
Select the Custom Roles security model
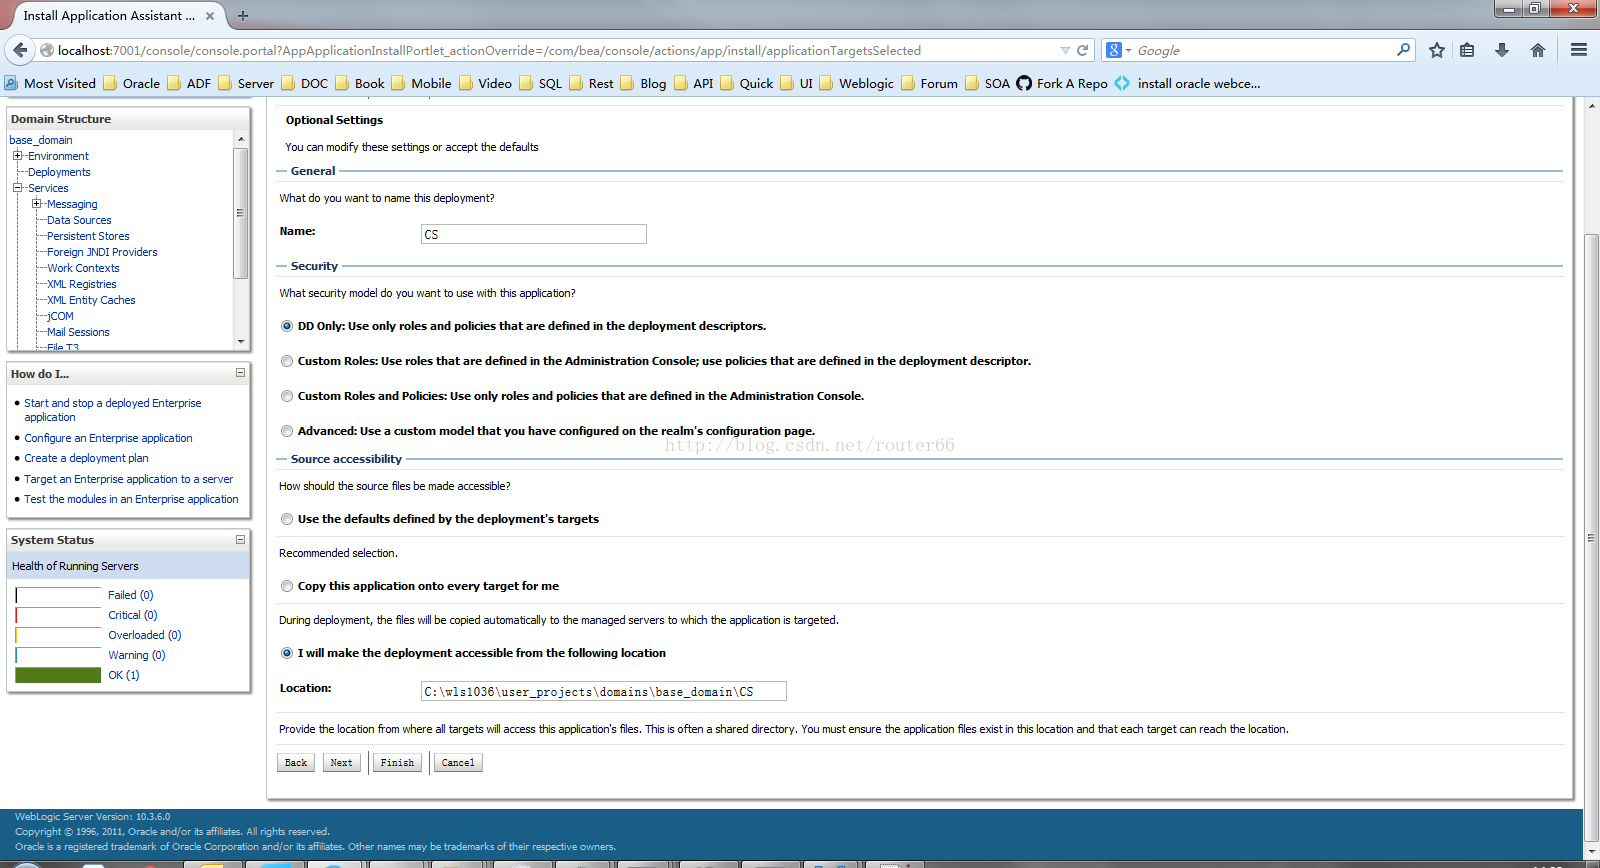(287, 361)
